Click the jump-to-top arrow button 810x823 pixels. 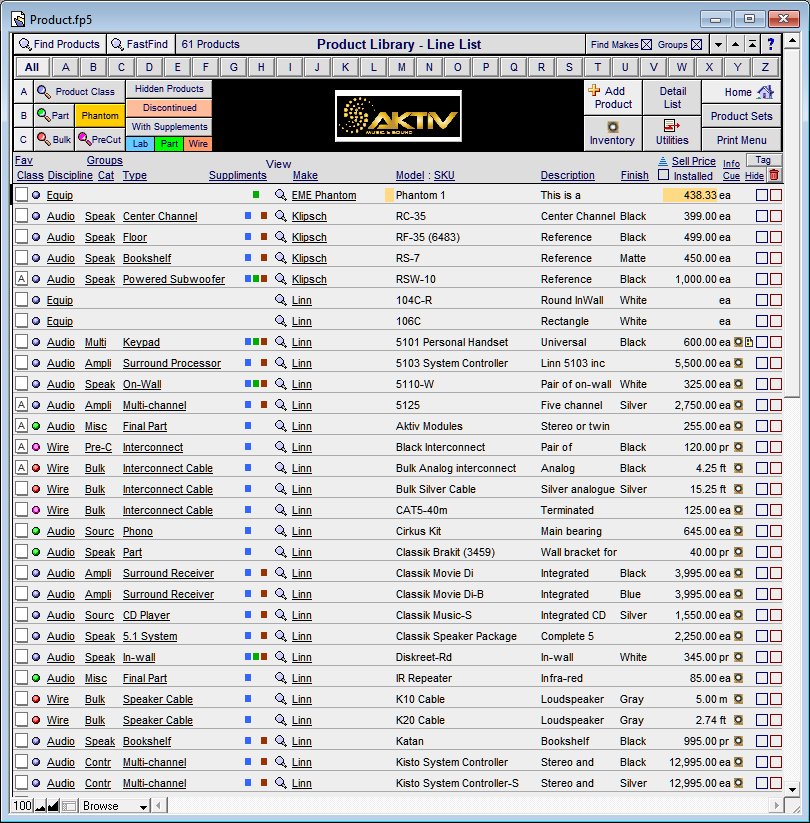(x=752, y=45)
